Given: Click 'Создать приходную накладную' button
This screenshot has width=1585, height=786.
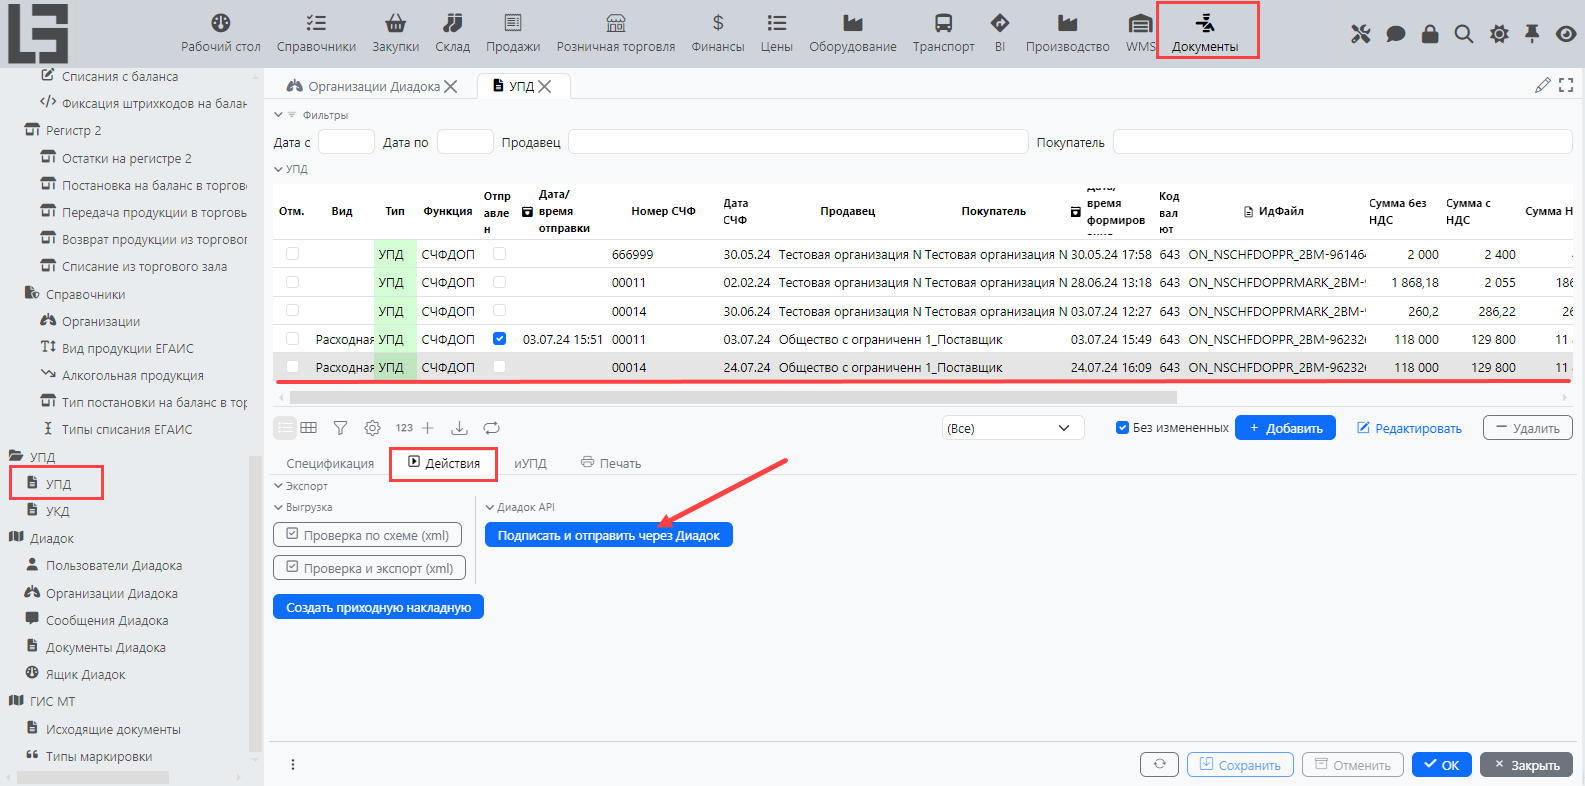Looking at the screenshot, I should (378, 607).
